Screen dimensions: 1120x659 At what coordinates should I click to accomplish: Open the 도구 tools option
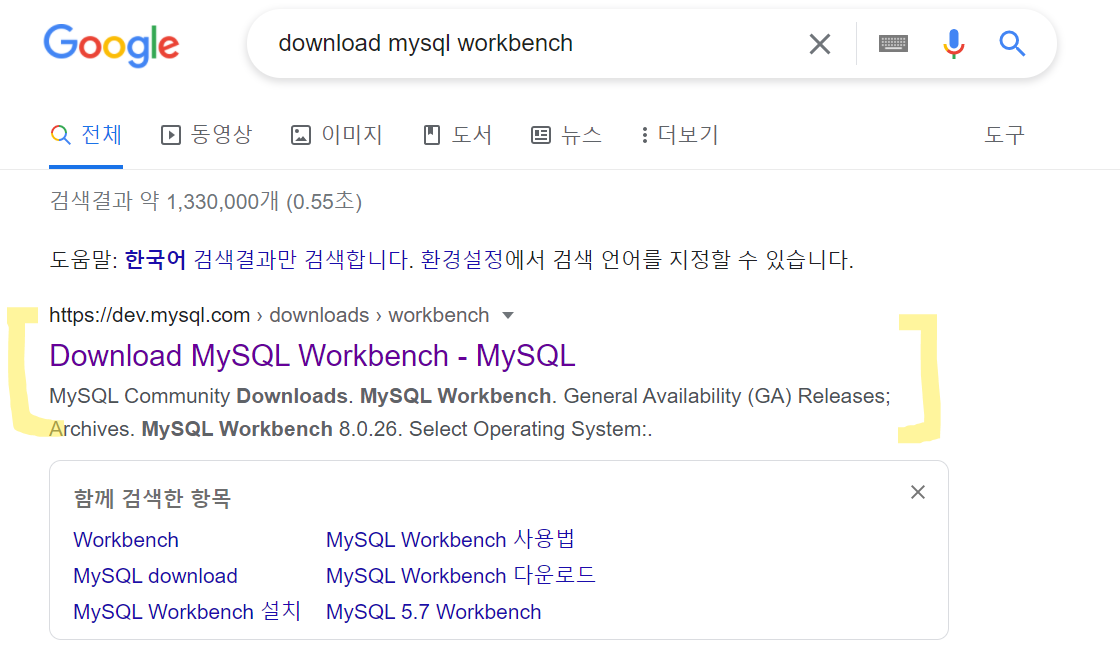(x=1004, y=135)
